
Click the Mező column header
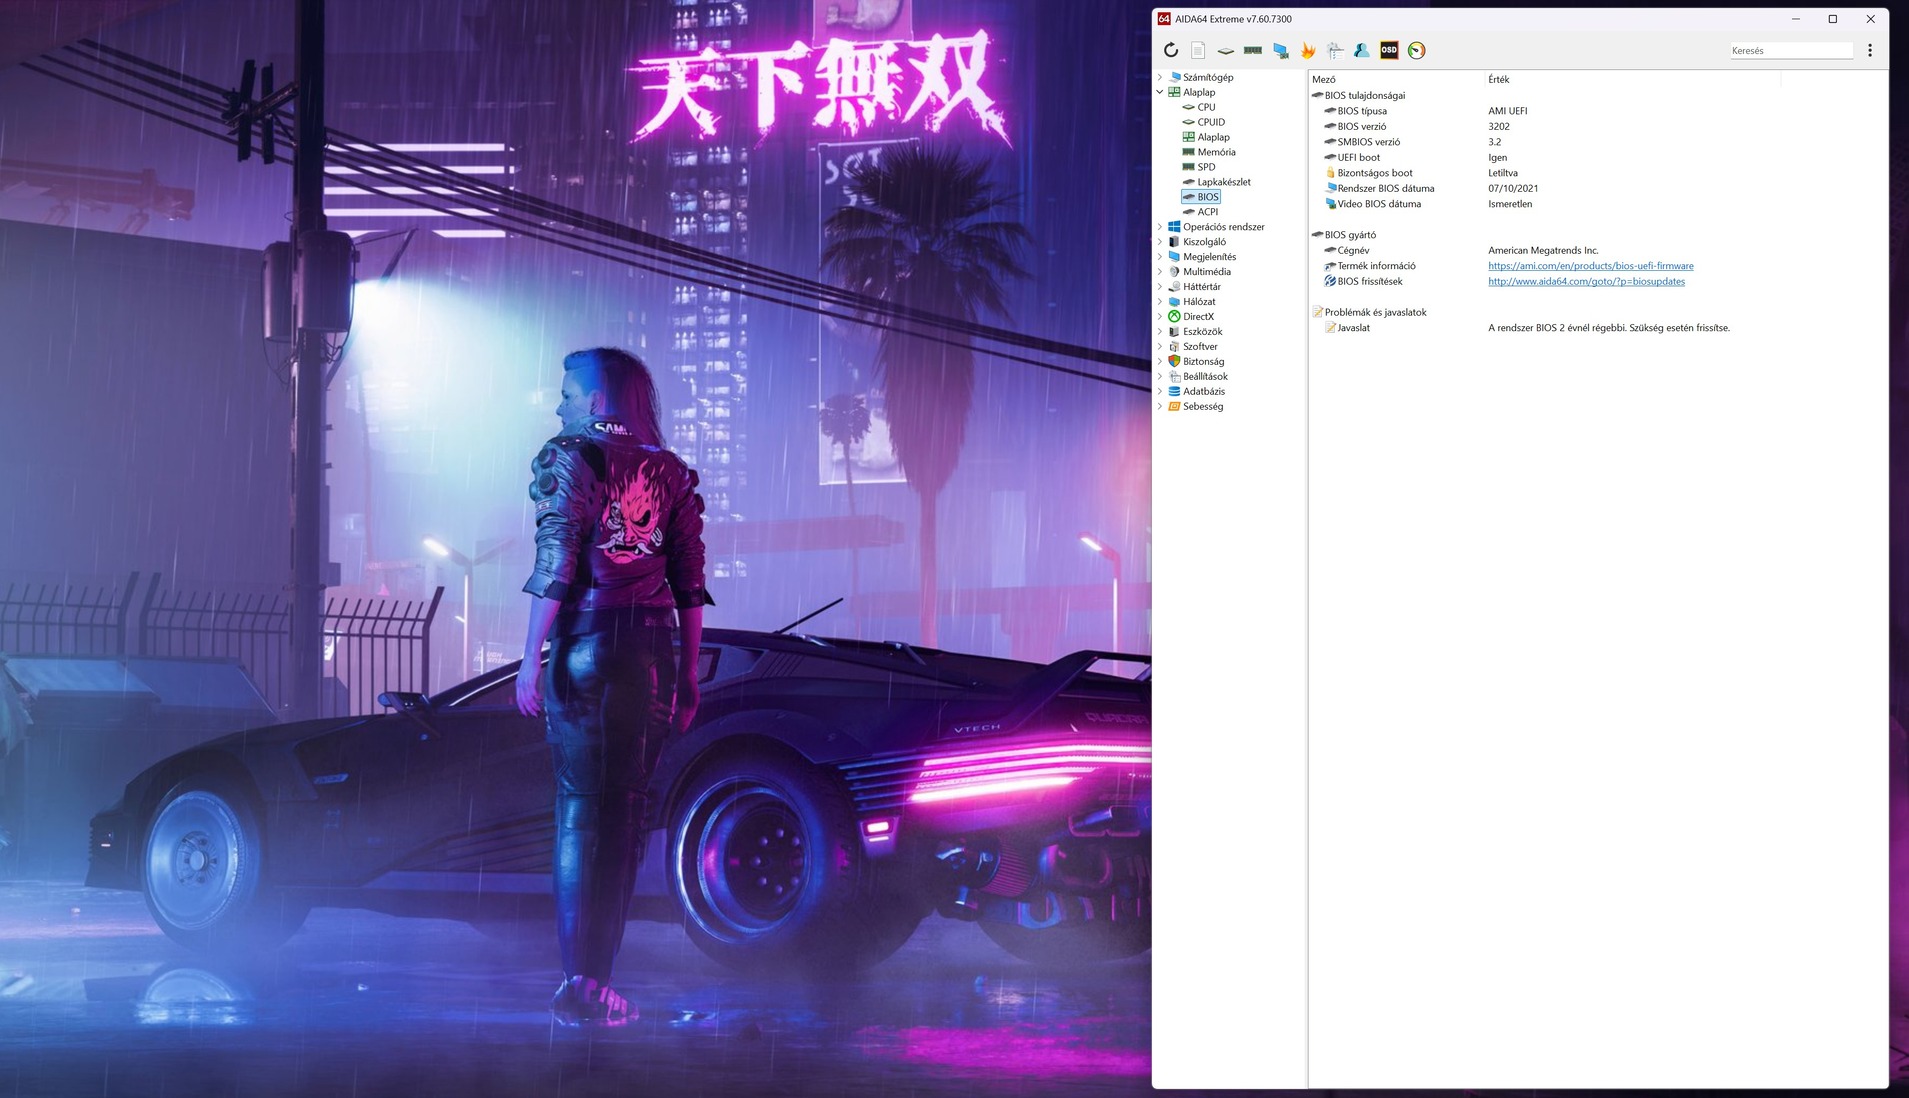pos(1323,80)
